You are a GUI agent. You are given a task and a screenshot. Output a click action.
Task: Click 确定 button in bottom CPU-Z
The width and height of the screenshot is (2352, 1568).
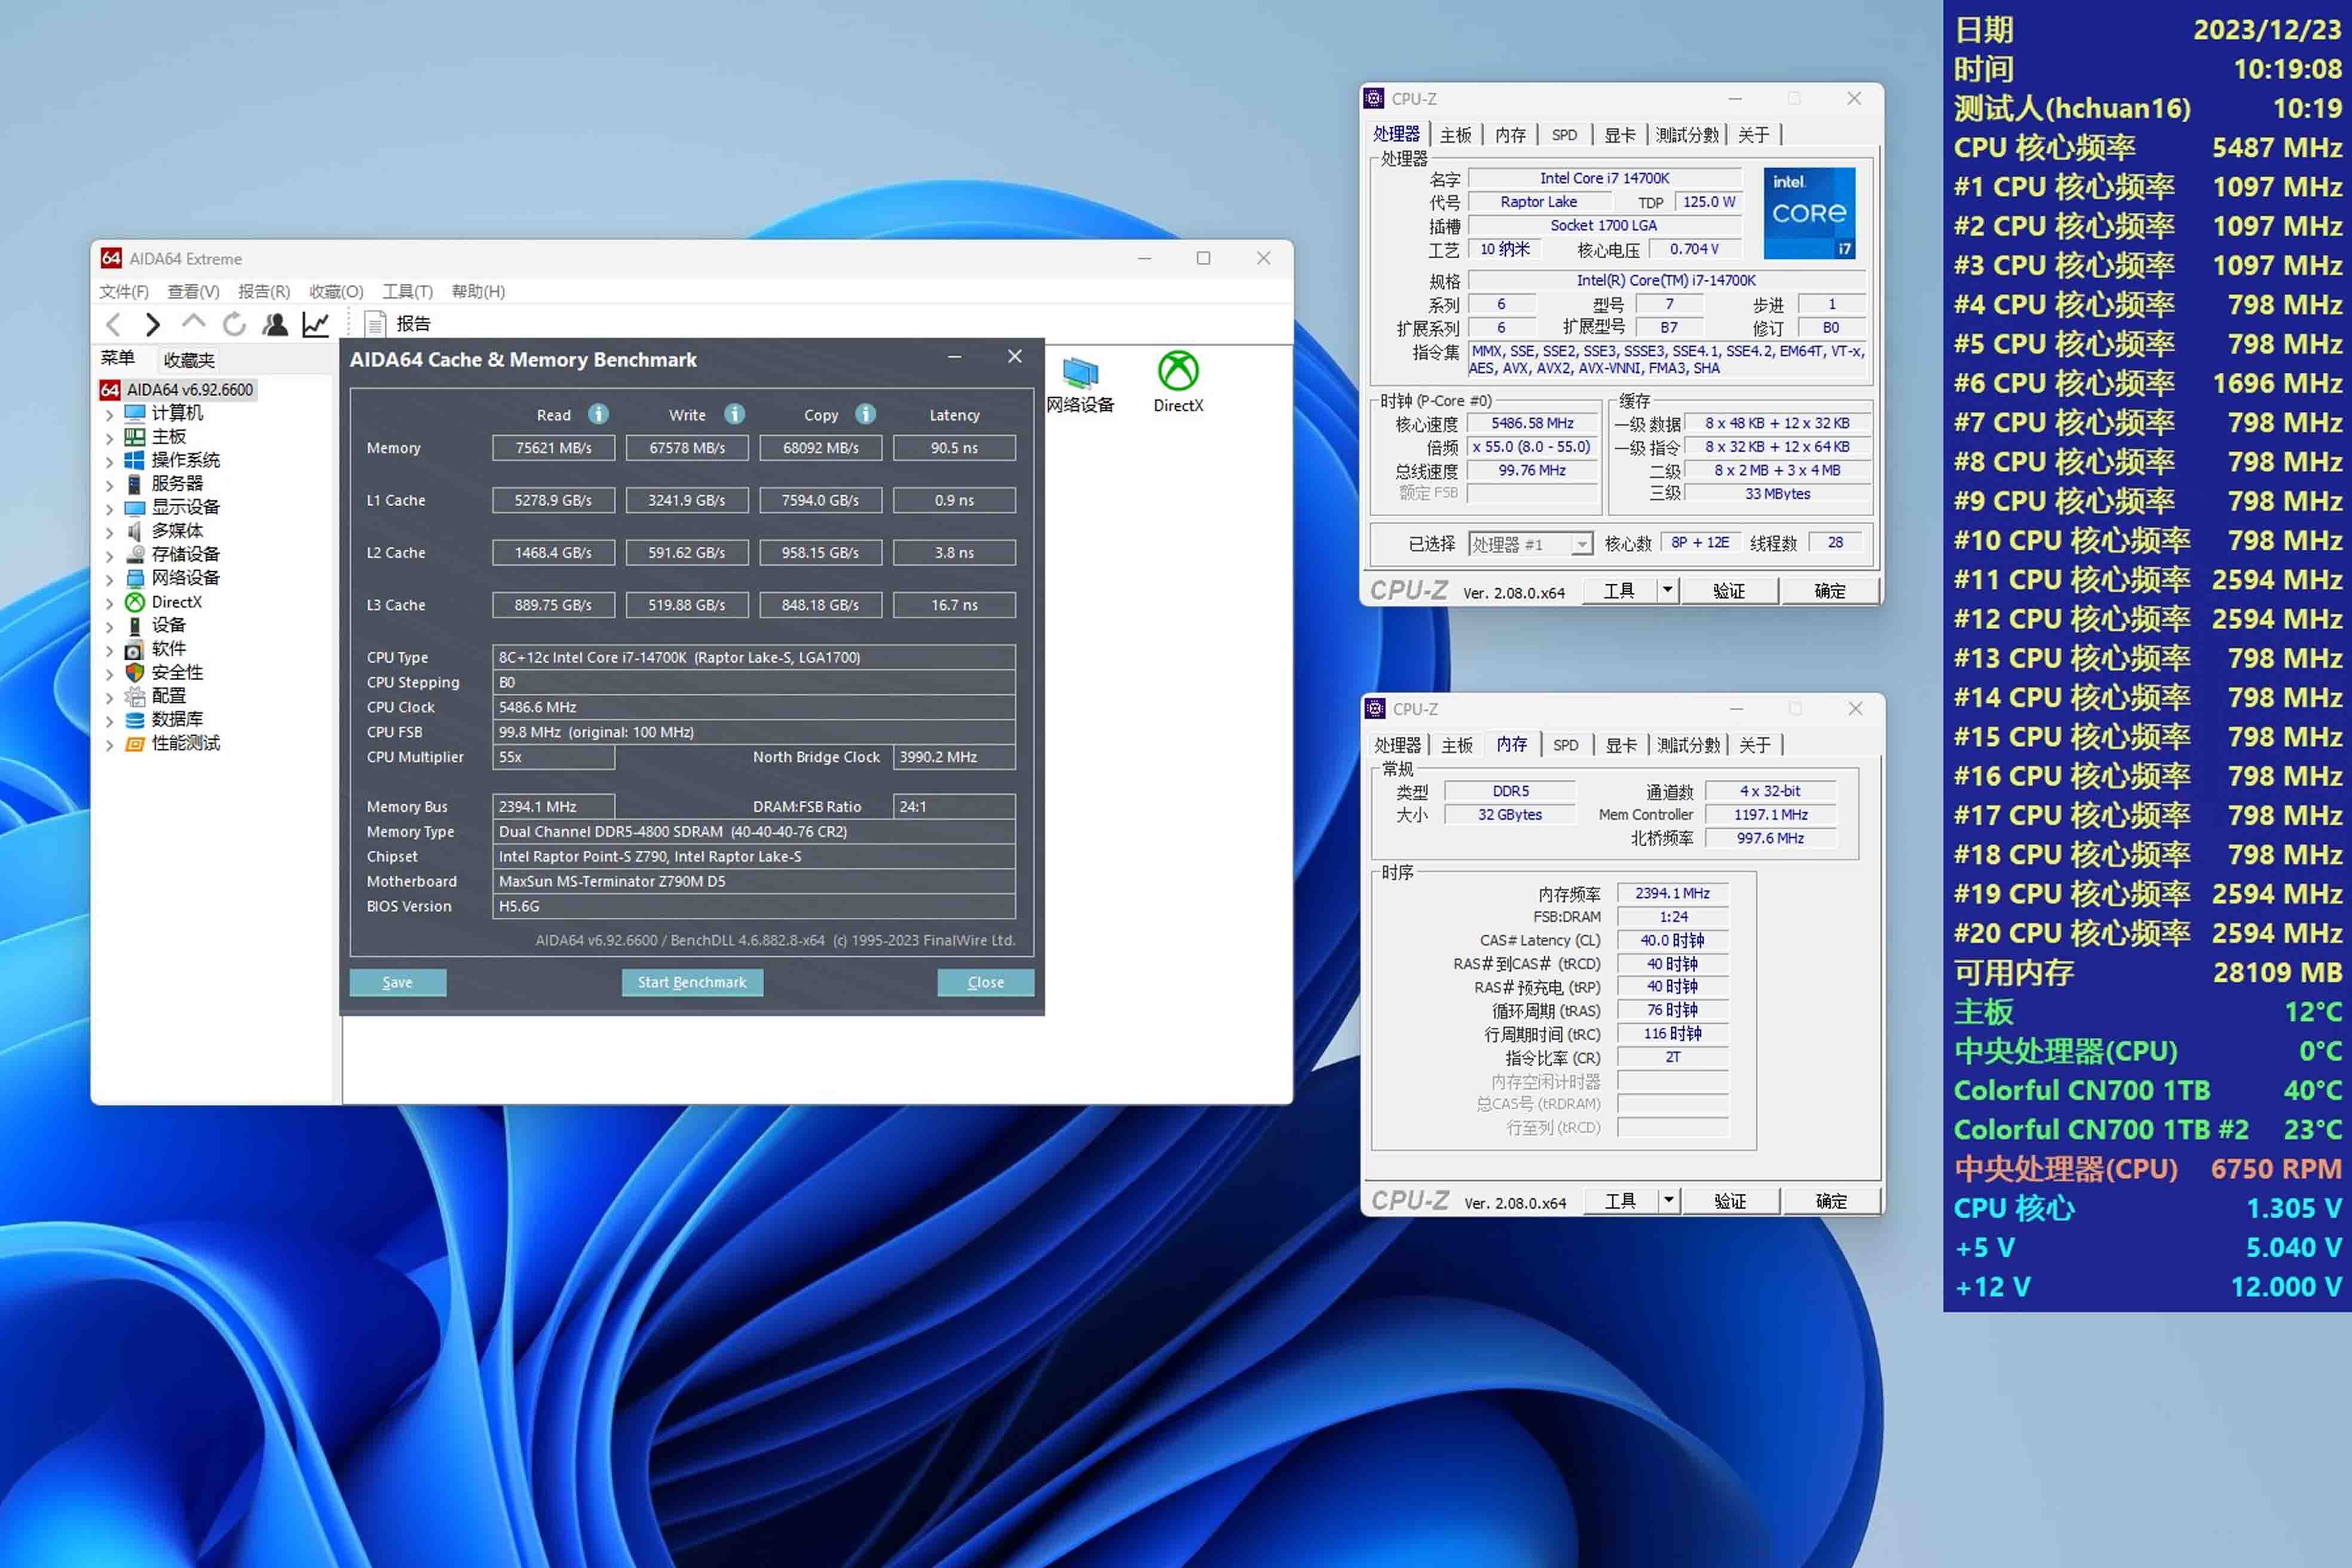1831,1201
